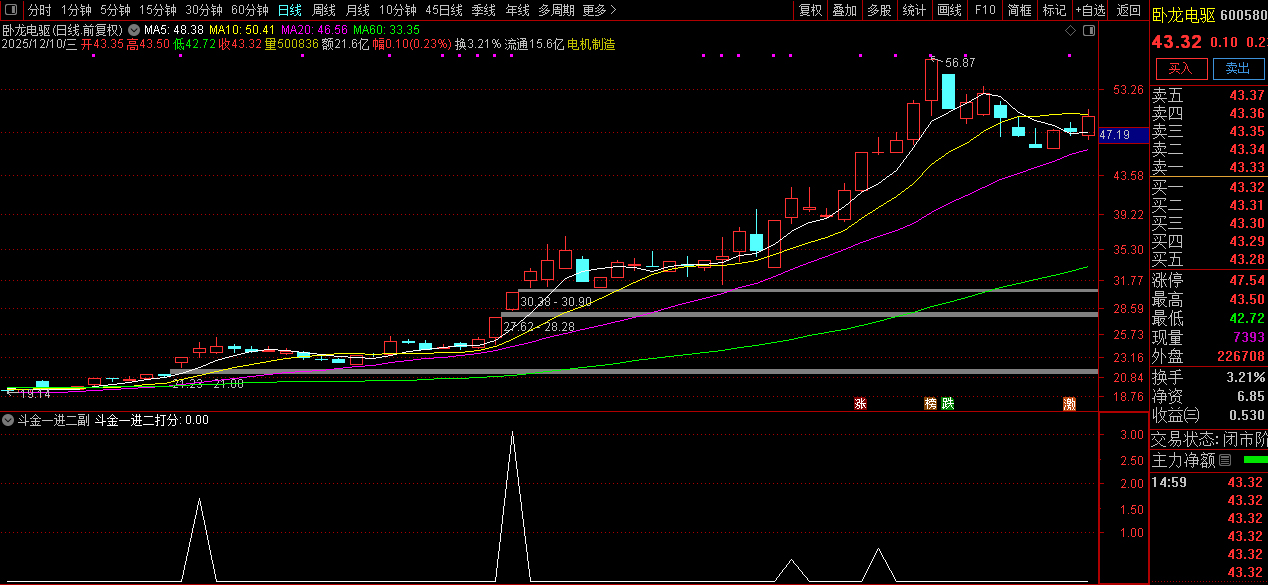Expand the 斗金一进二副 indicator dropdown
Screen dimensions: 1268x585
click(9, 420)
